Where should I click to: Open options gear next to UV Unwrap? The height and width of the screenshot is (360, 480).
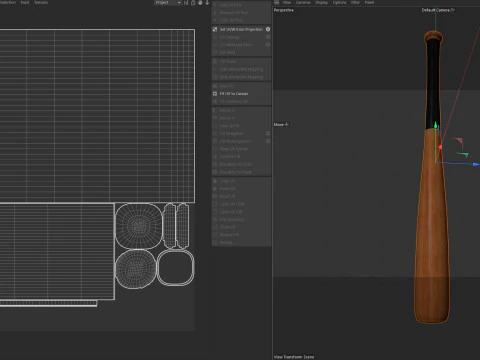click(x=268, y=37)
